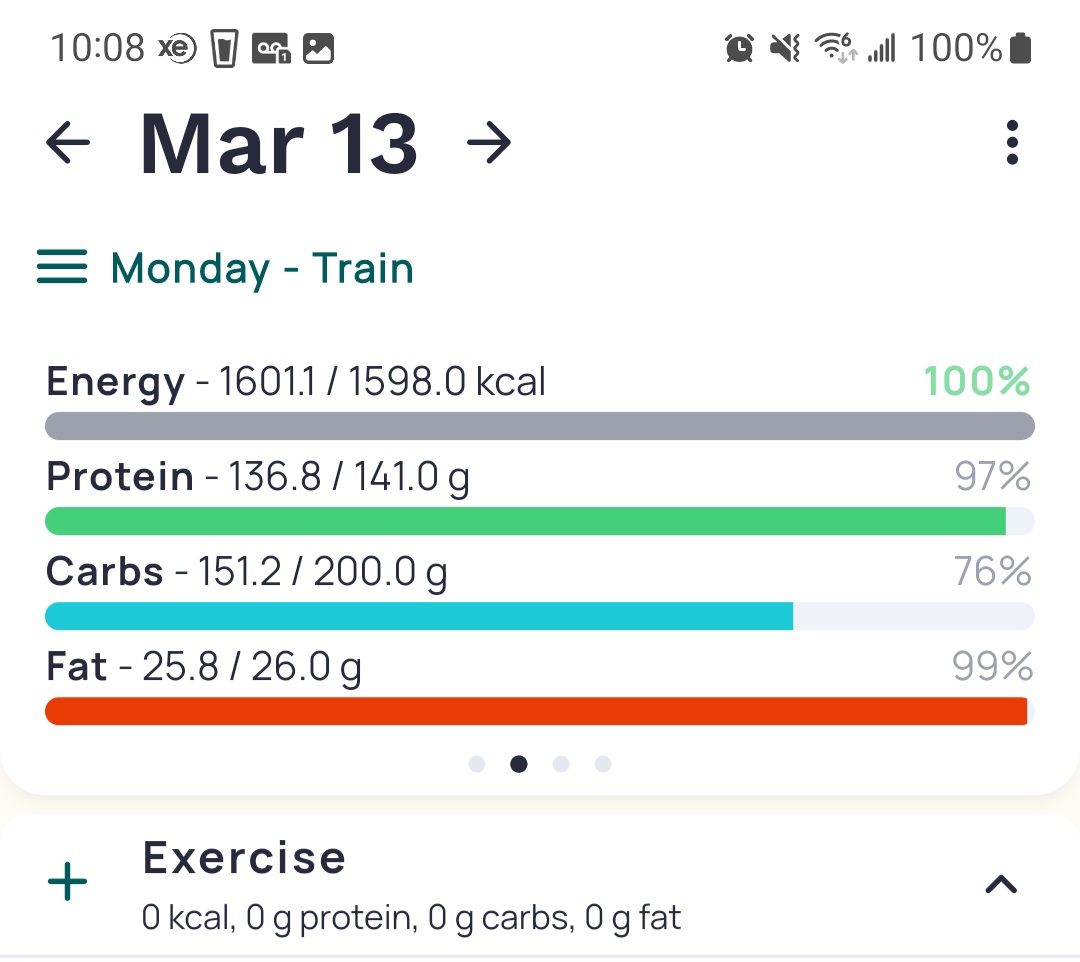The image size is (1080, 962).
Task: Open the three-dot overflow menu
Action: click(1012, 143)
